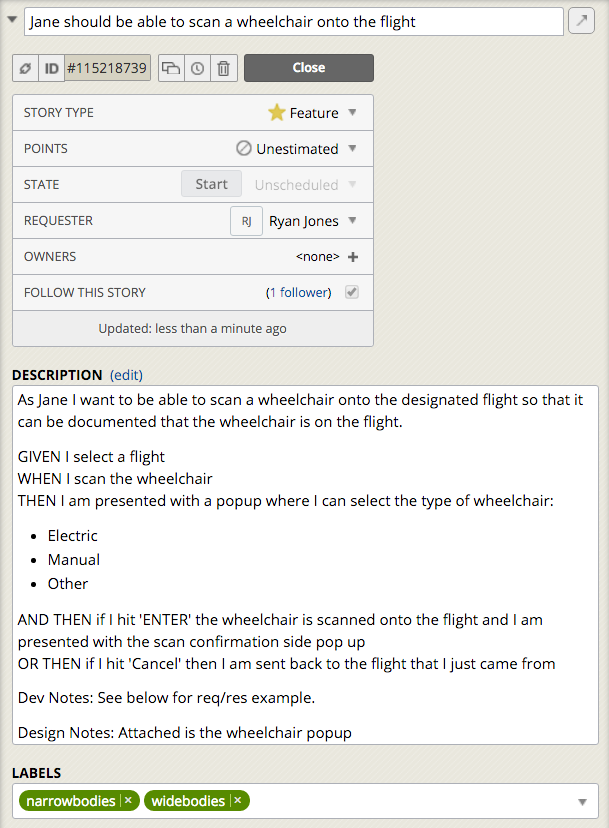The height and width of the screenshot is (828, 609).
Task: Click the Close button
Action: point(308,68)
